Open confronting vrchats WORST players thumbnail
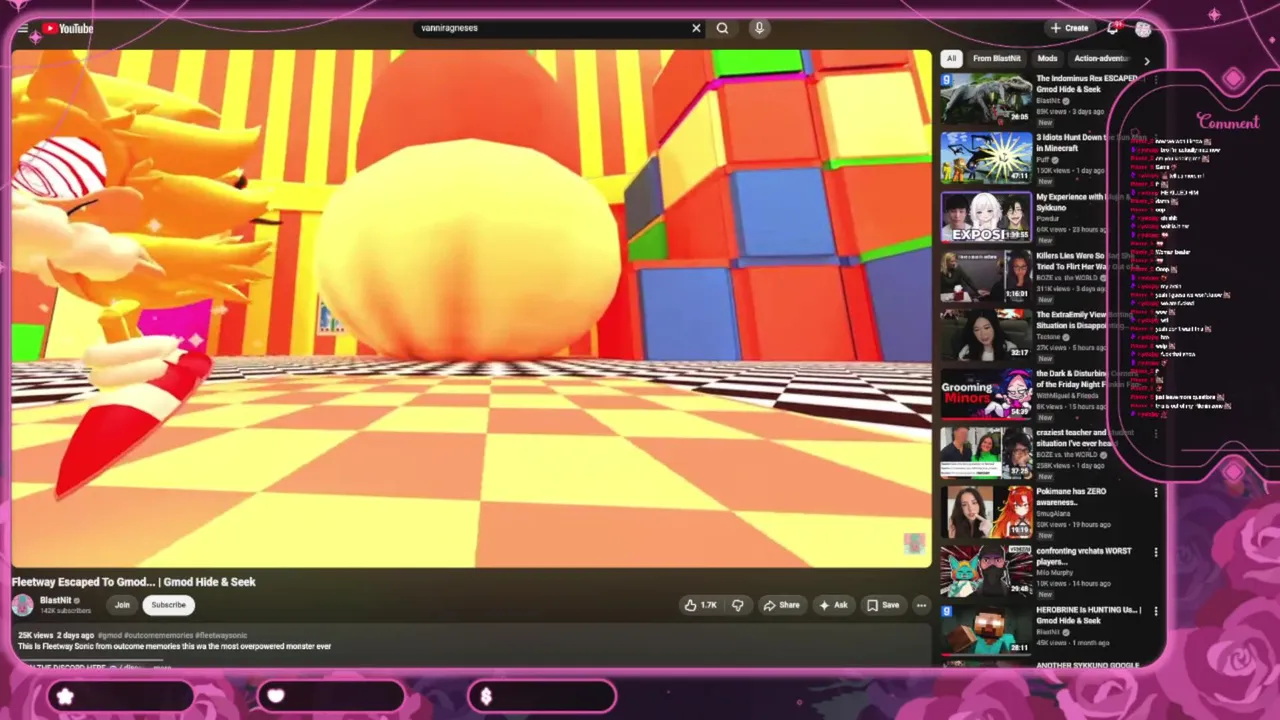The height and width of the screenshot is (720, 1280). (x=986, y=570)
